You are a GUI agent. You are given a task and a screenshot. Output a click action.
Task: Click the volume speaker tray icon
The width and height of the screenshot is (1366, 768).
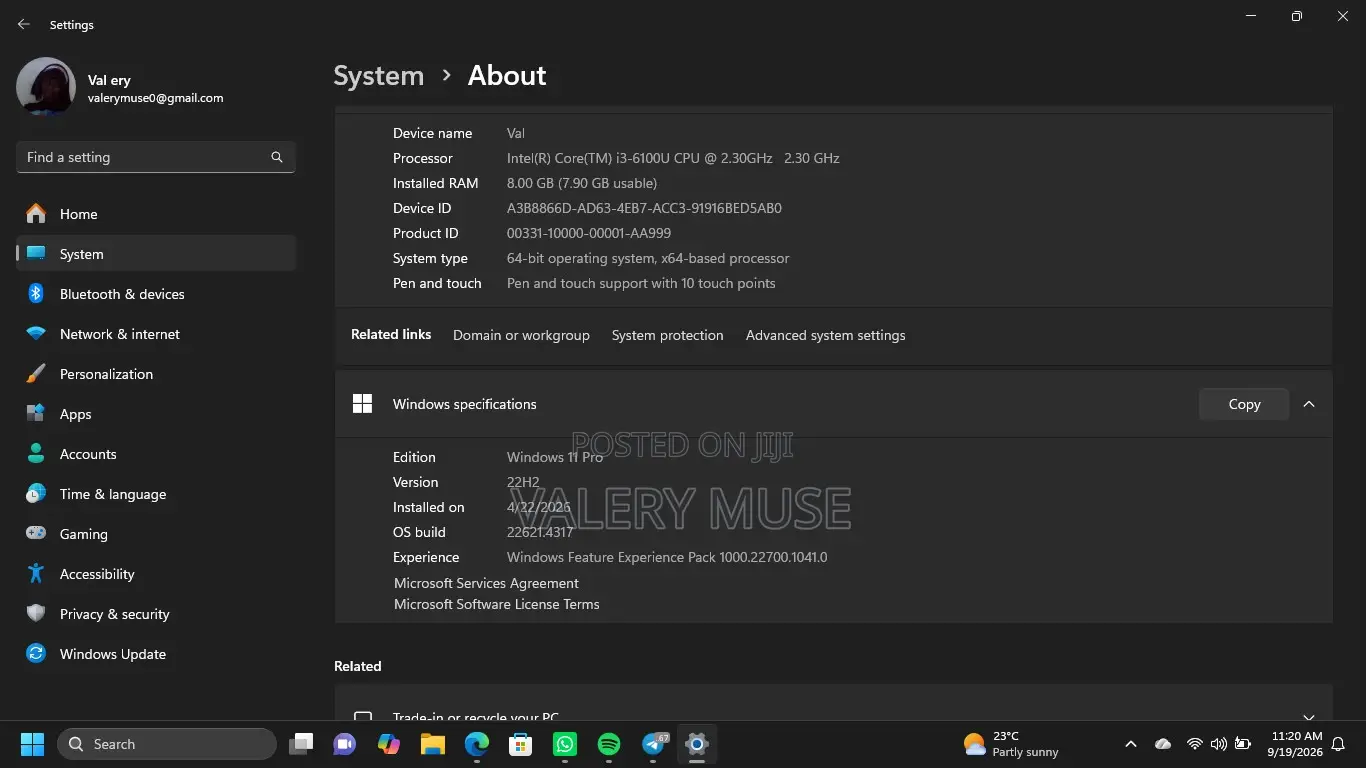click(1218, 744)
